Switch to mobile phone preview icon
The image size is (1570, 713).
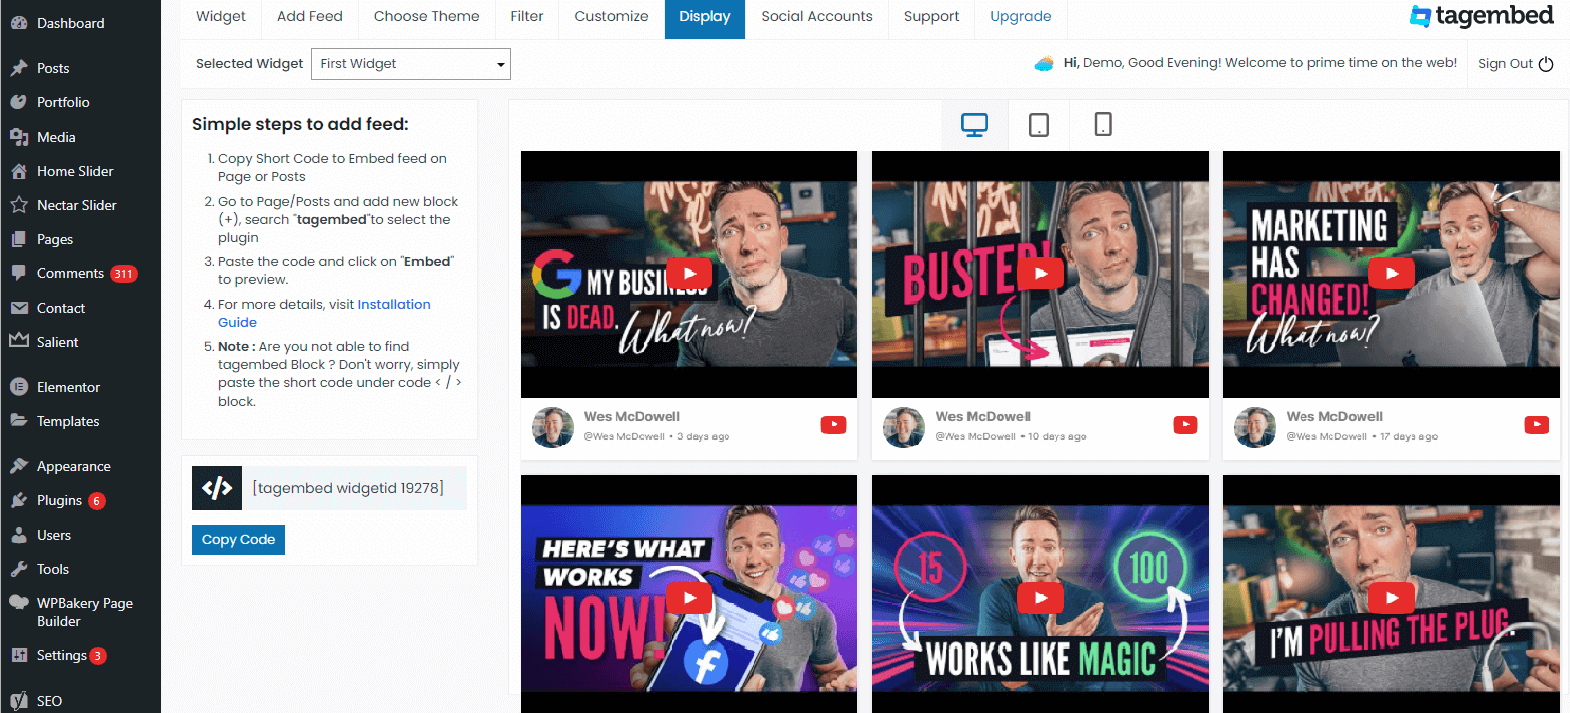click(1103, 125)
